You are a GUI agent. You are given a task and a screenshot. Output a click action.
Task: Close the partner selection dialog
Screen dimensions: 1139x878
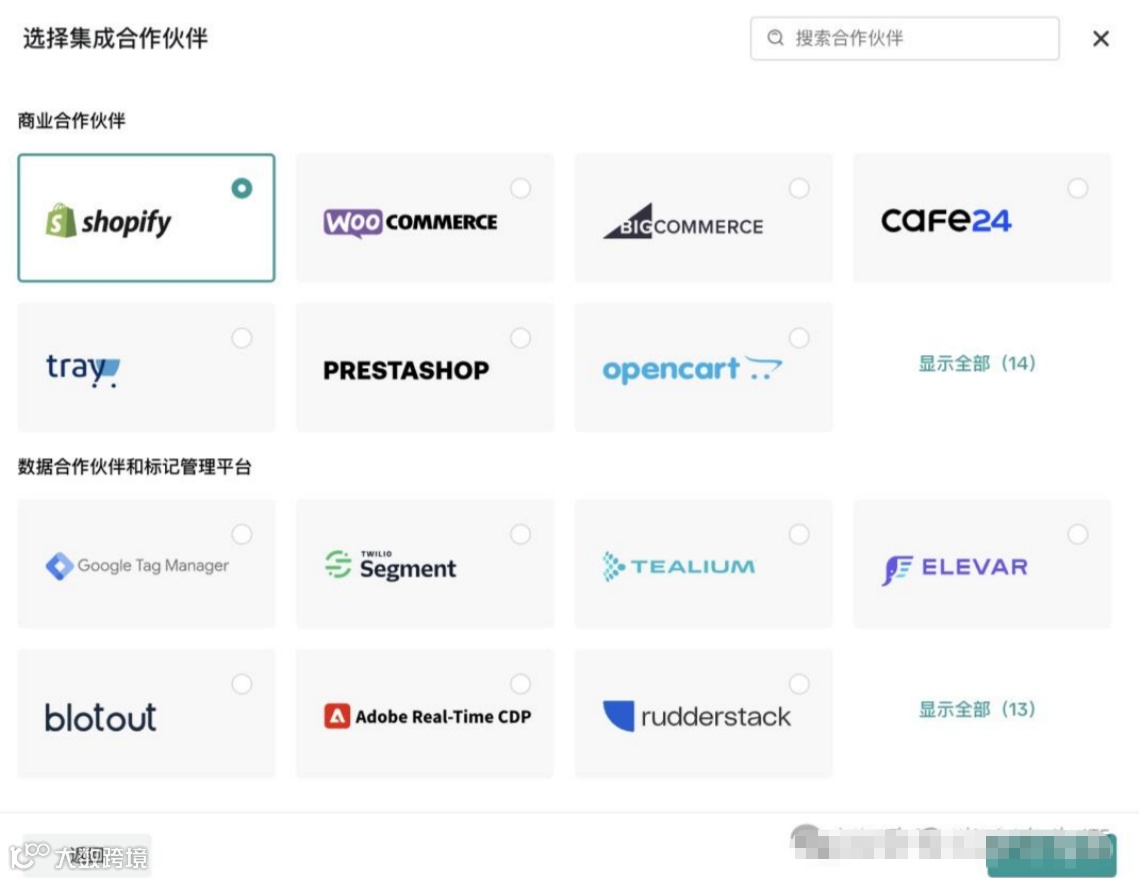point(1101,38)
